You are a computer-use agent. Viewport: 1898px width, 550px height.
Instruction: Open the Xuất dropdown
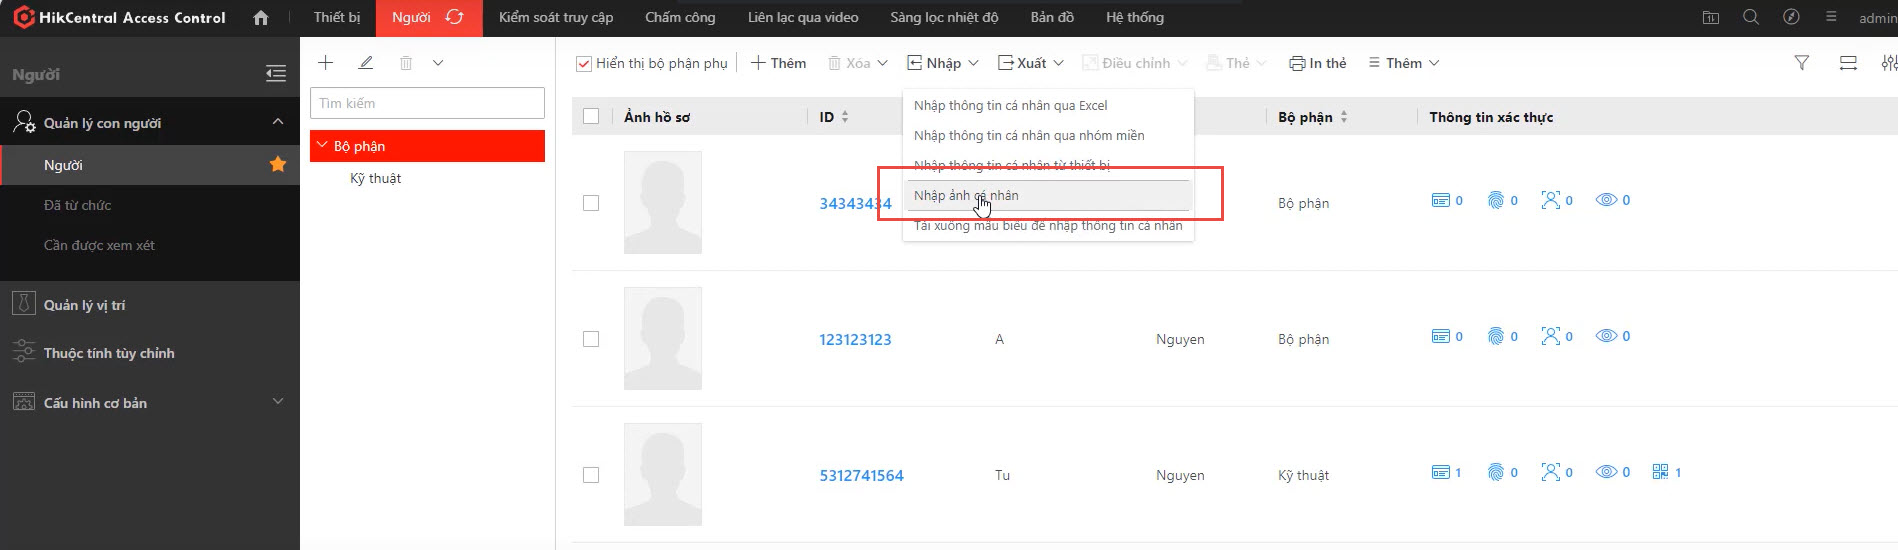[x=1030, y=63]
